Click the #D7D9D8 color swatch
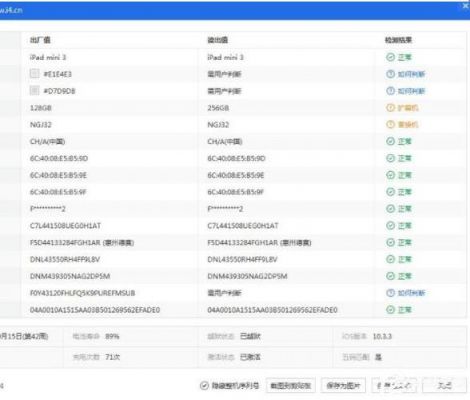470x400 pixels. [x=34, y=90]
